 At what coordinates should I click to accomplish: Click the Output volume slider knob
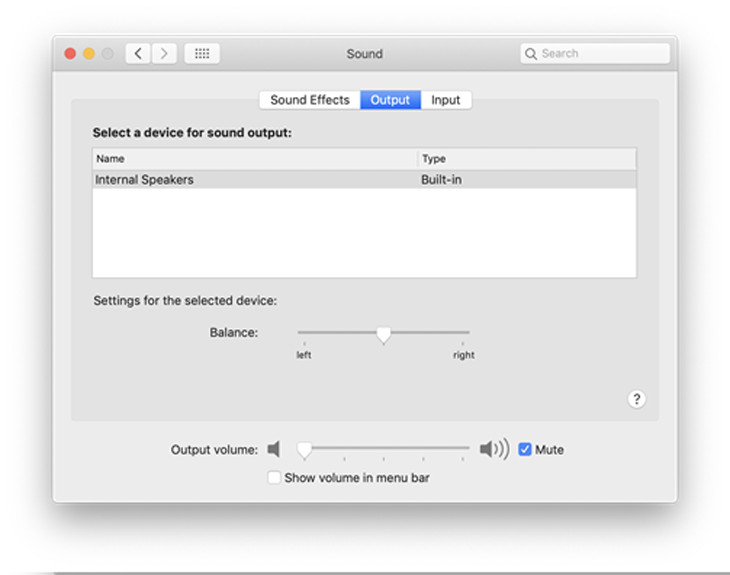(304, 452)
